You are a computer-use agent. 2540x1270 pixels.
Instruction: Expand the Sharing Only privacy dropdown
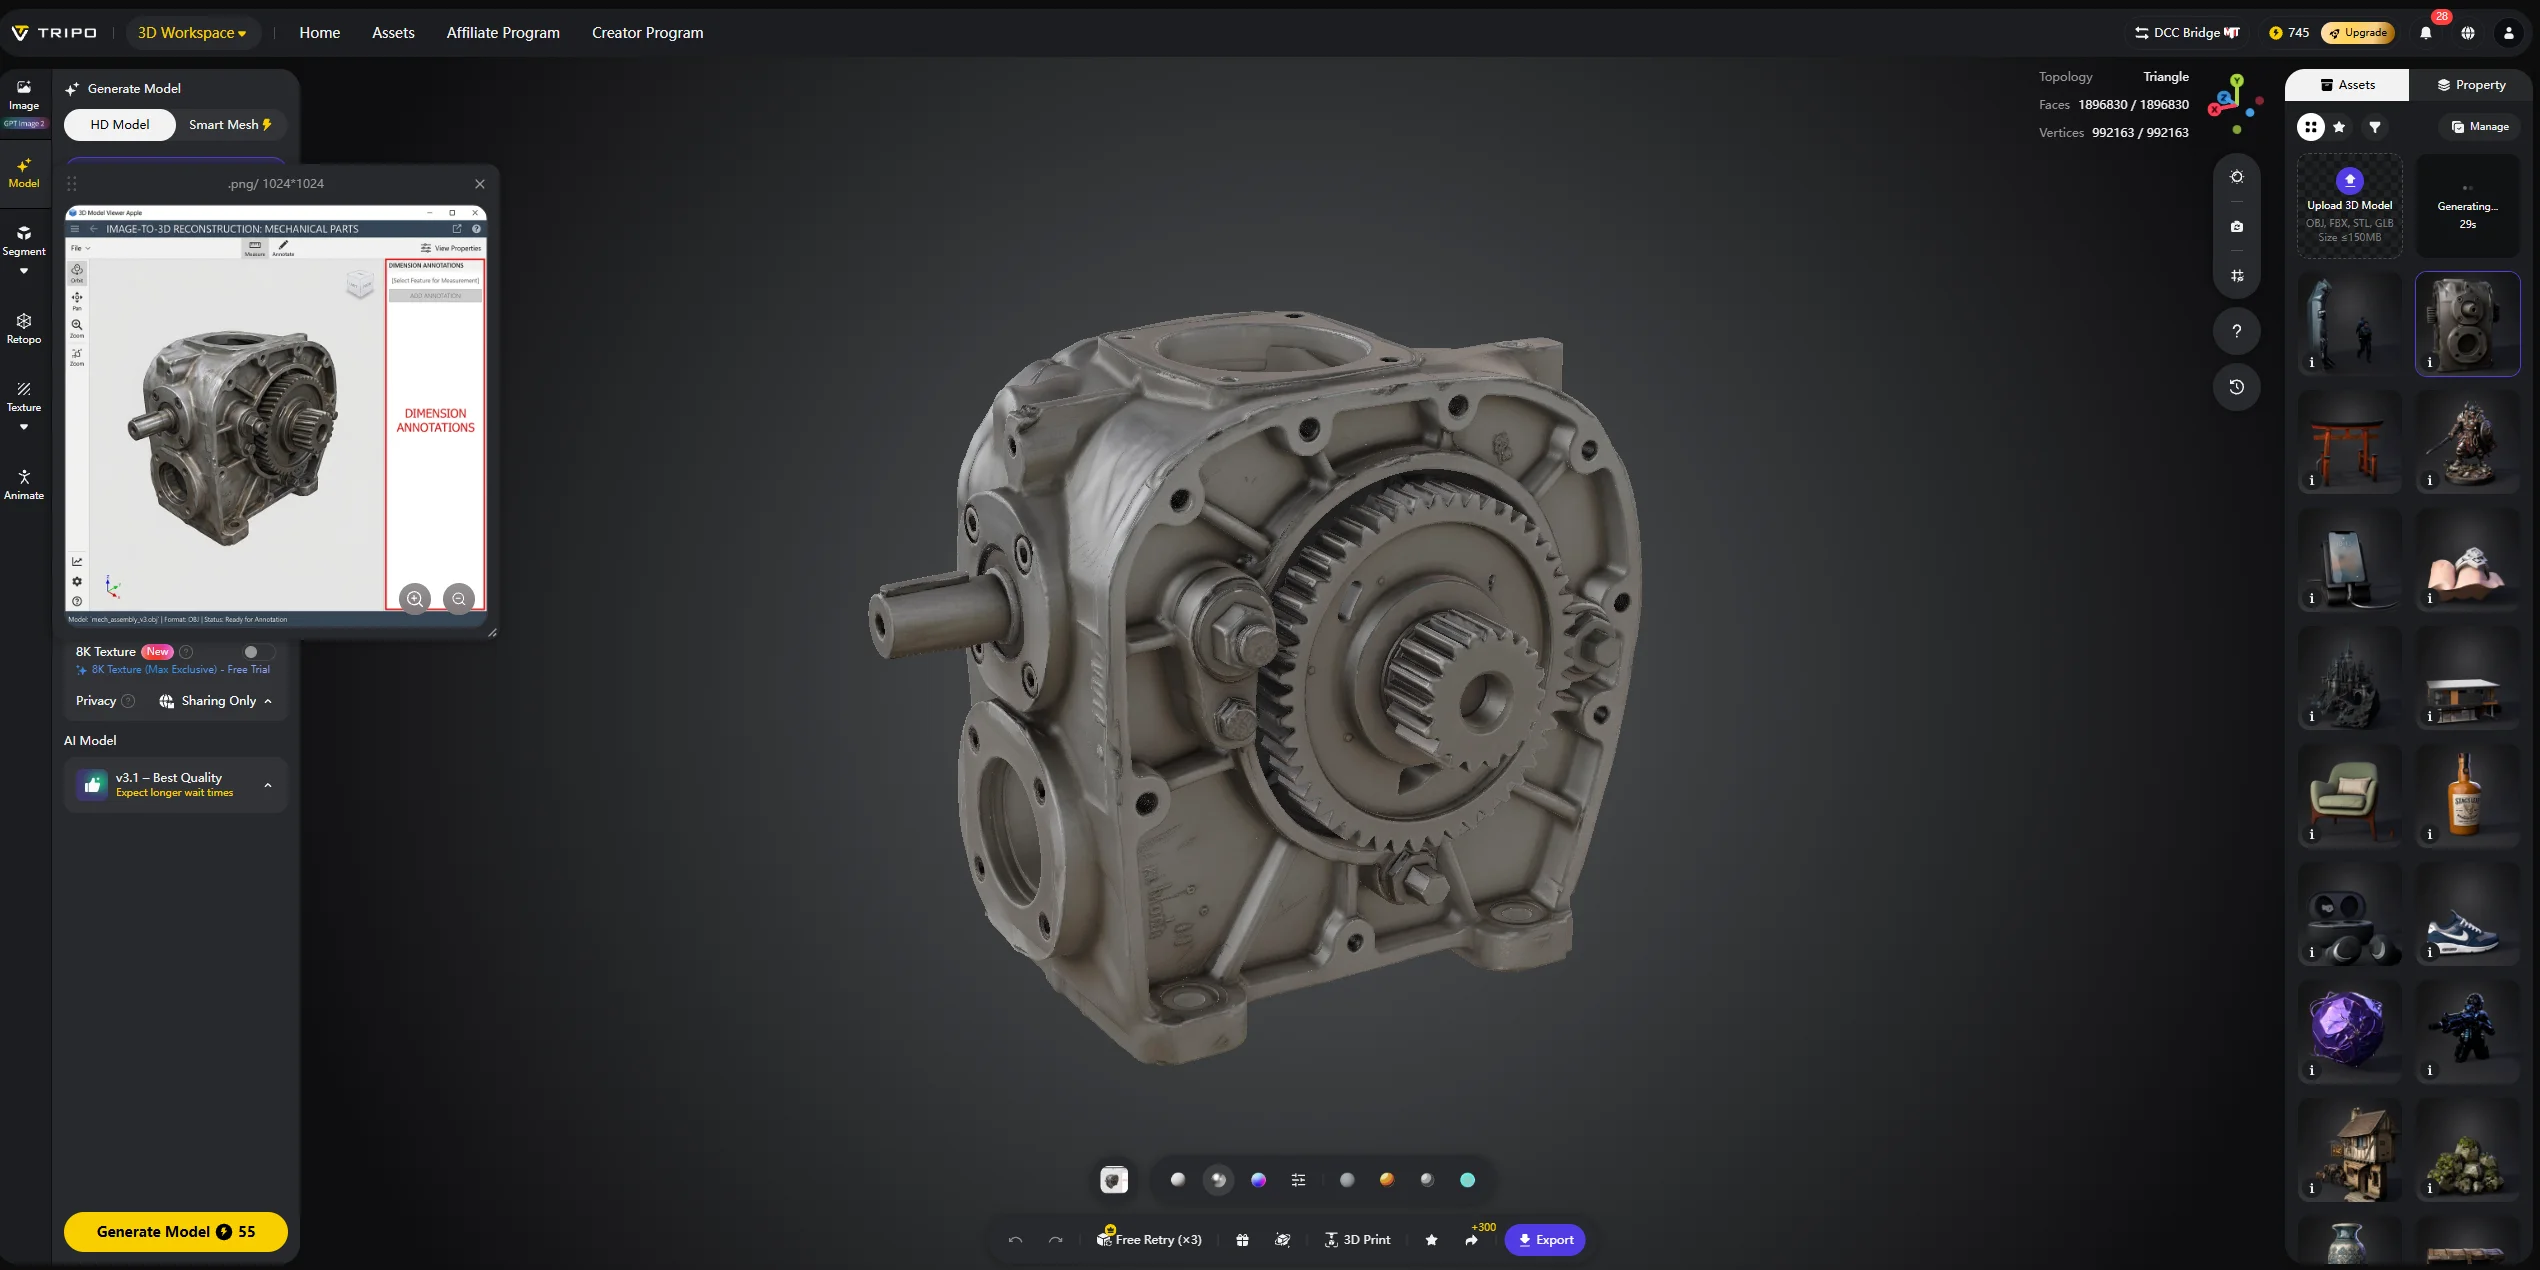215,701
